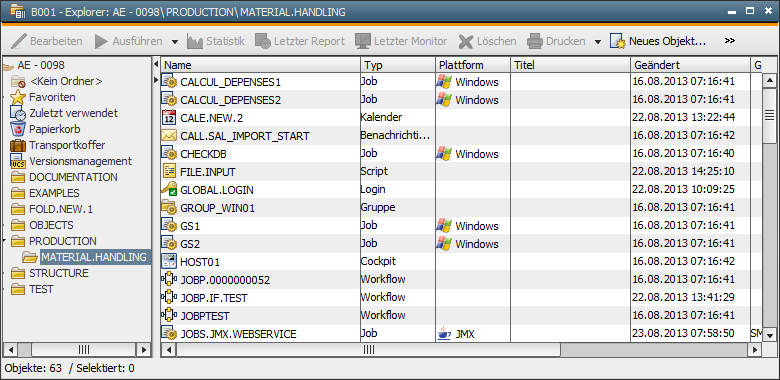
Task: Collapse the PRODUCTION folder tree node
Action: click(x=4, y=241)
